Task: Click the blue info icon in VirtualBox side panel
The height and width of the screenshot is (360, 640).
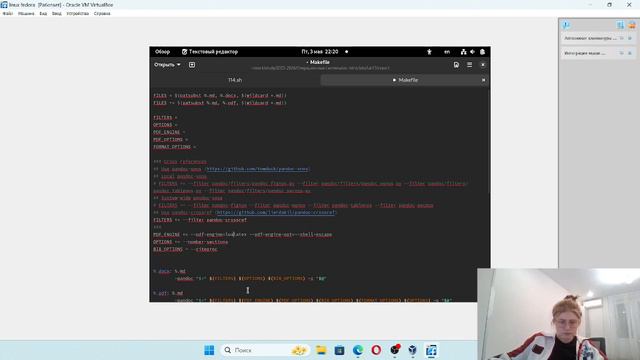Action: tap(566, 25)
